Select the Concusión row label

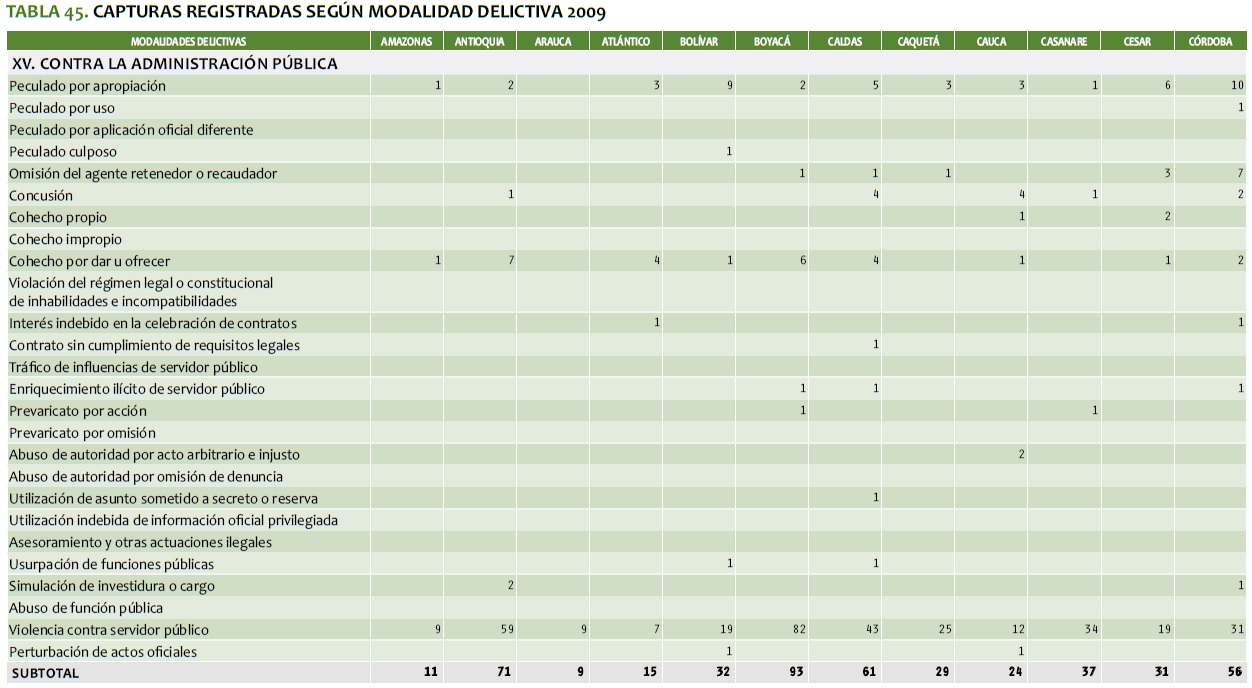pos(41,196)
